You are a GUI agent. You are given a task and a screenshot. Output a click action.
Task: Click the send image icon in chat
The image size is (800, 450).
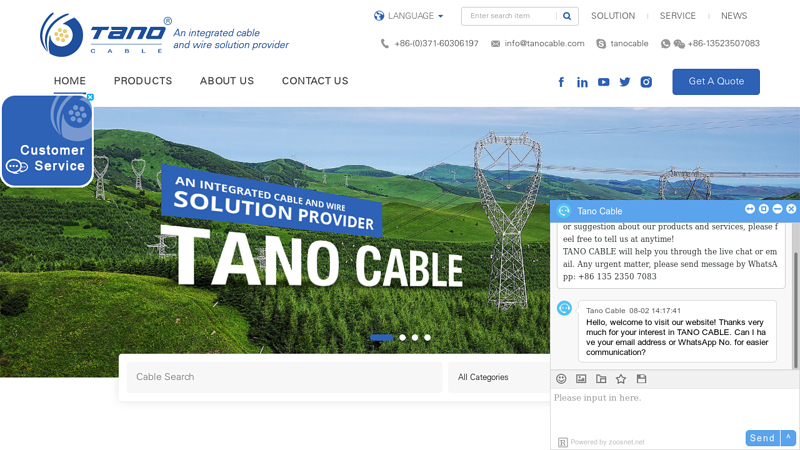[581, 379]
